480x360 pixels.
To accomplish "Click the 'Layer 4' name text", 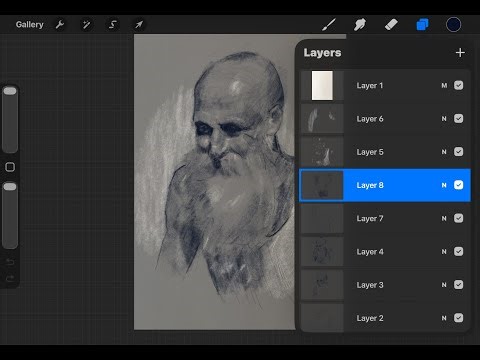I will (370, 252).
